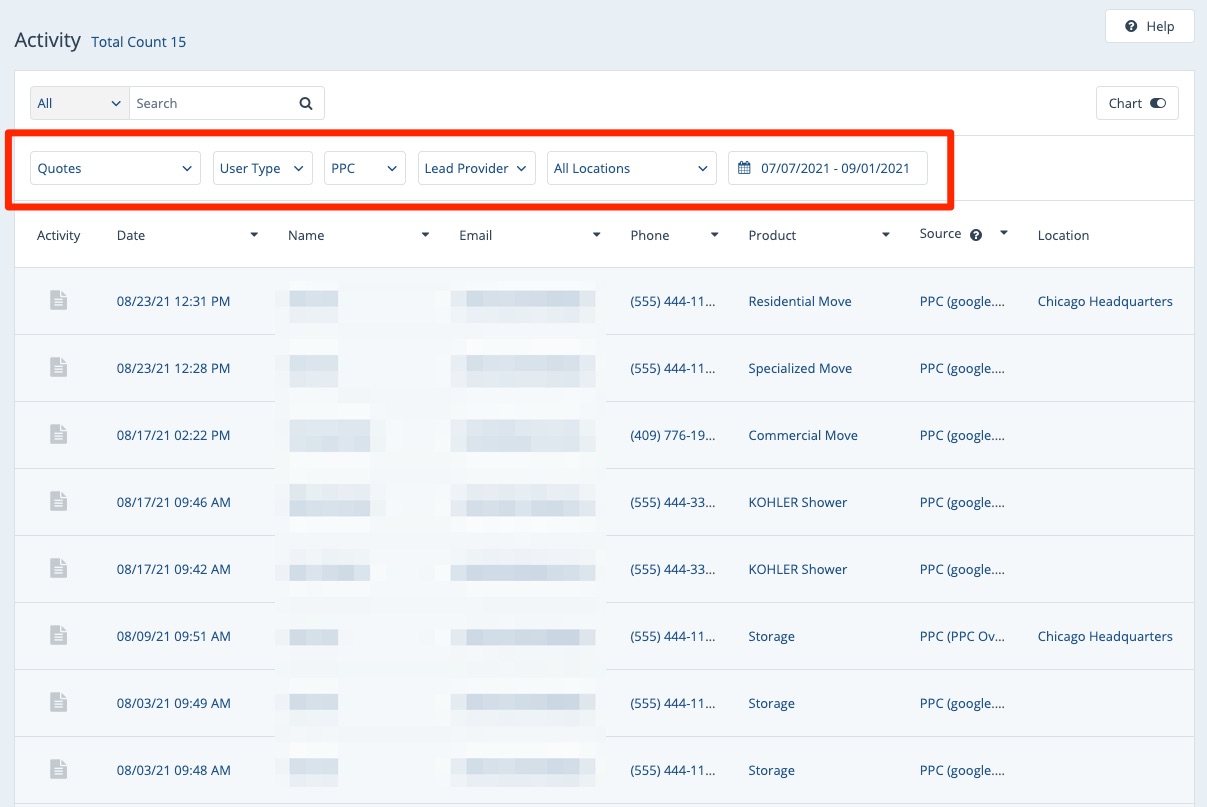Screen dimensions: 1207x807
Task: Open the User Type filter dropdown
Action: click(262, 168)
